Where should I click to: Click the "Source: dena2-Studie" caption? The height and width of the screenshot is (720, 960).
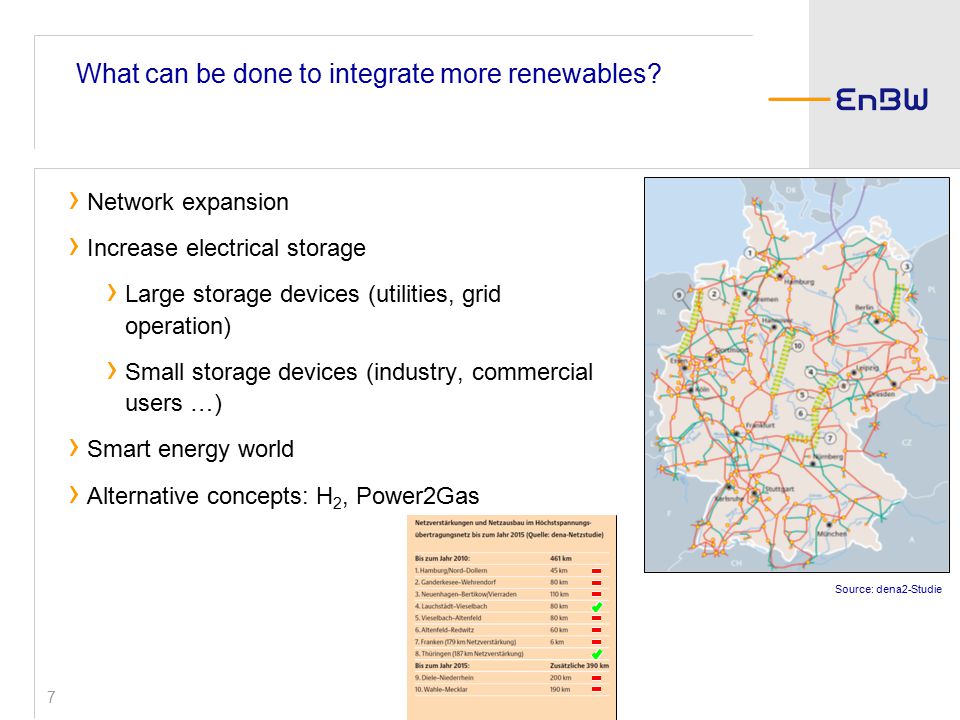coord(888,589)
